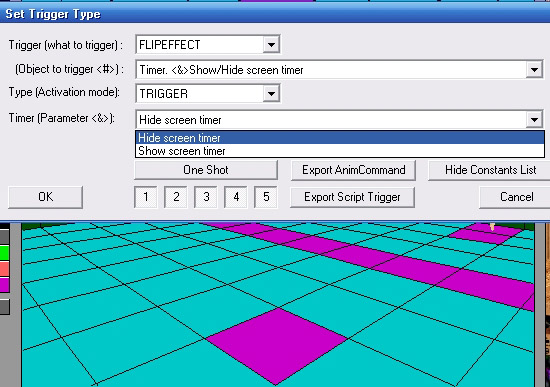
Task: Collapse the Timer parameter dropdown arrow
Action: 534,120
